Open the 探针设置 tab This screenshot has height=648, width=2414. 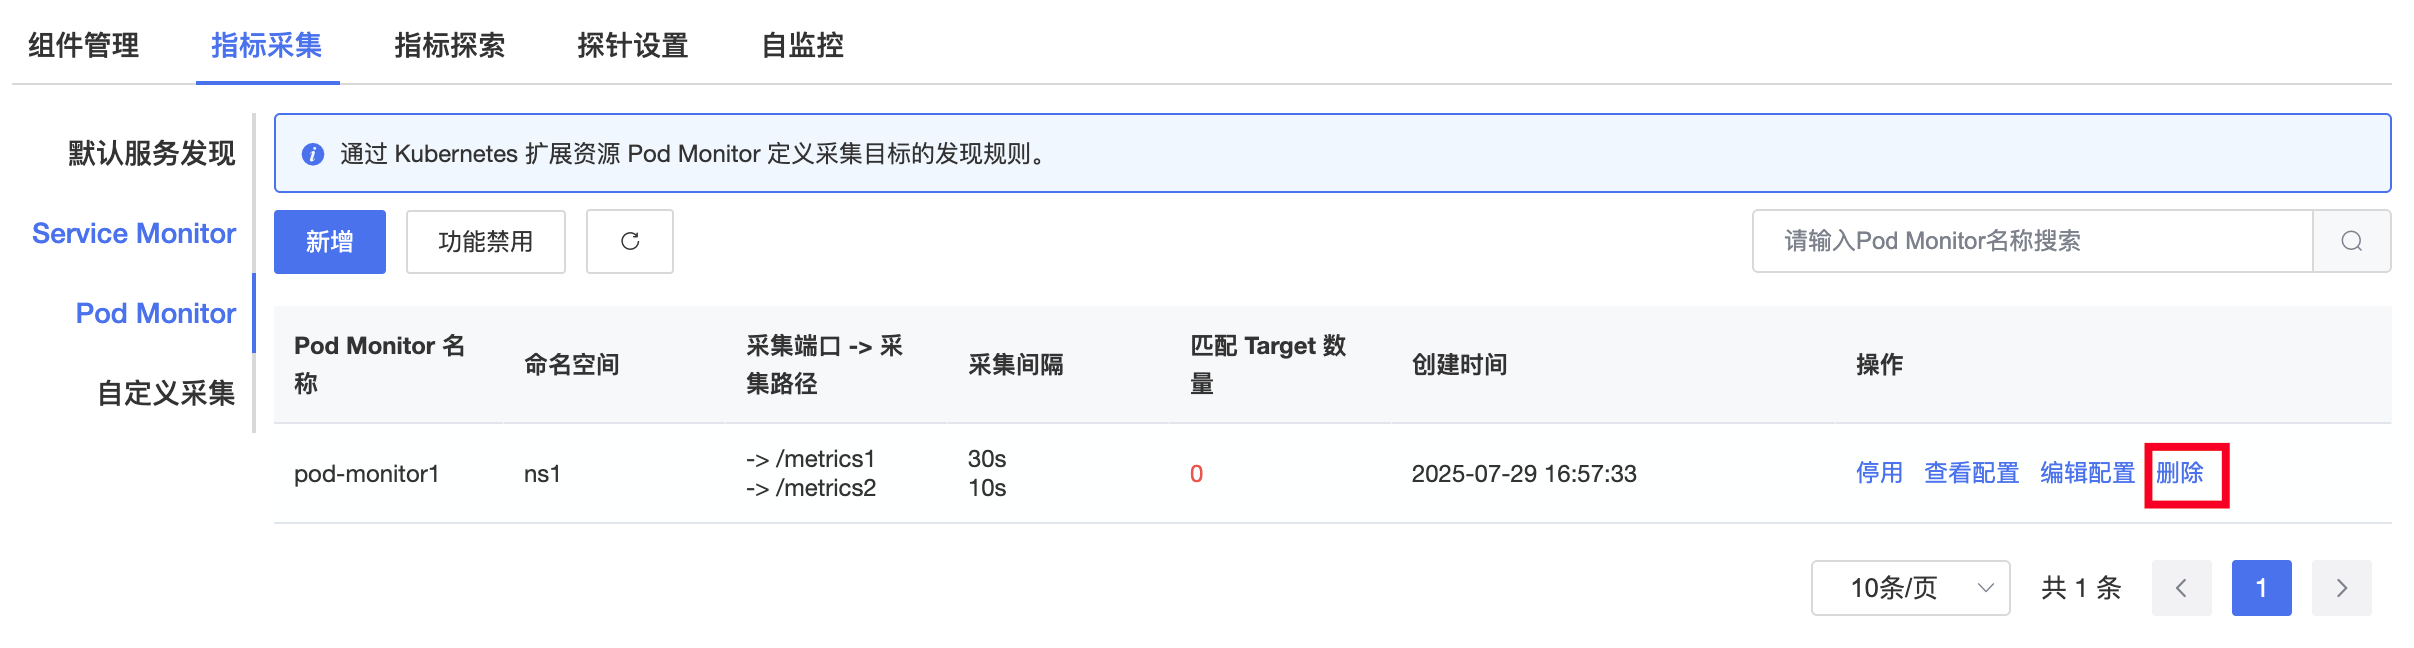632,45
